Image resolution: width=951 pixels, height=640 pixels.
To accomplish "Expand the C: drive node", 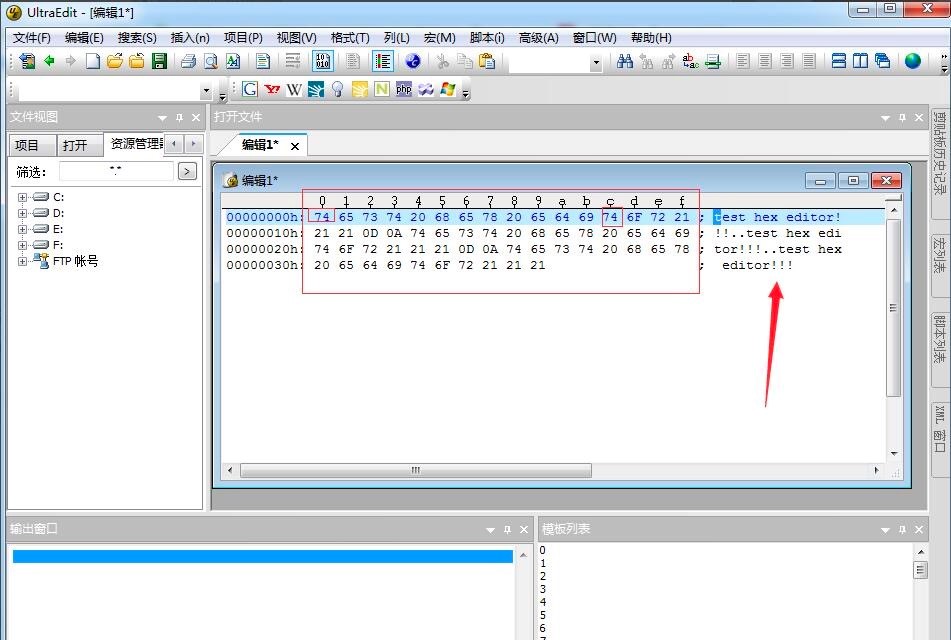I will coord(22,197).
